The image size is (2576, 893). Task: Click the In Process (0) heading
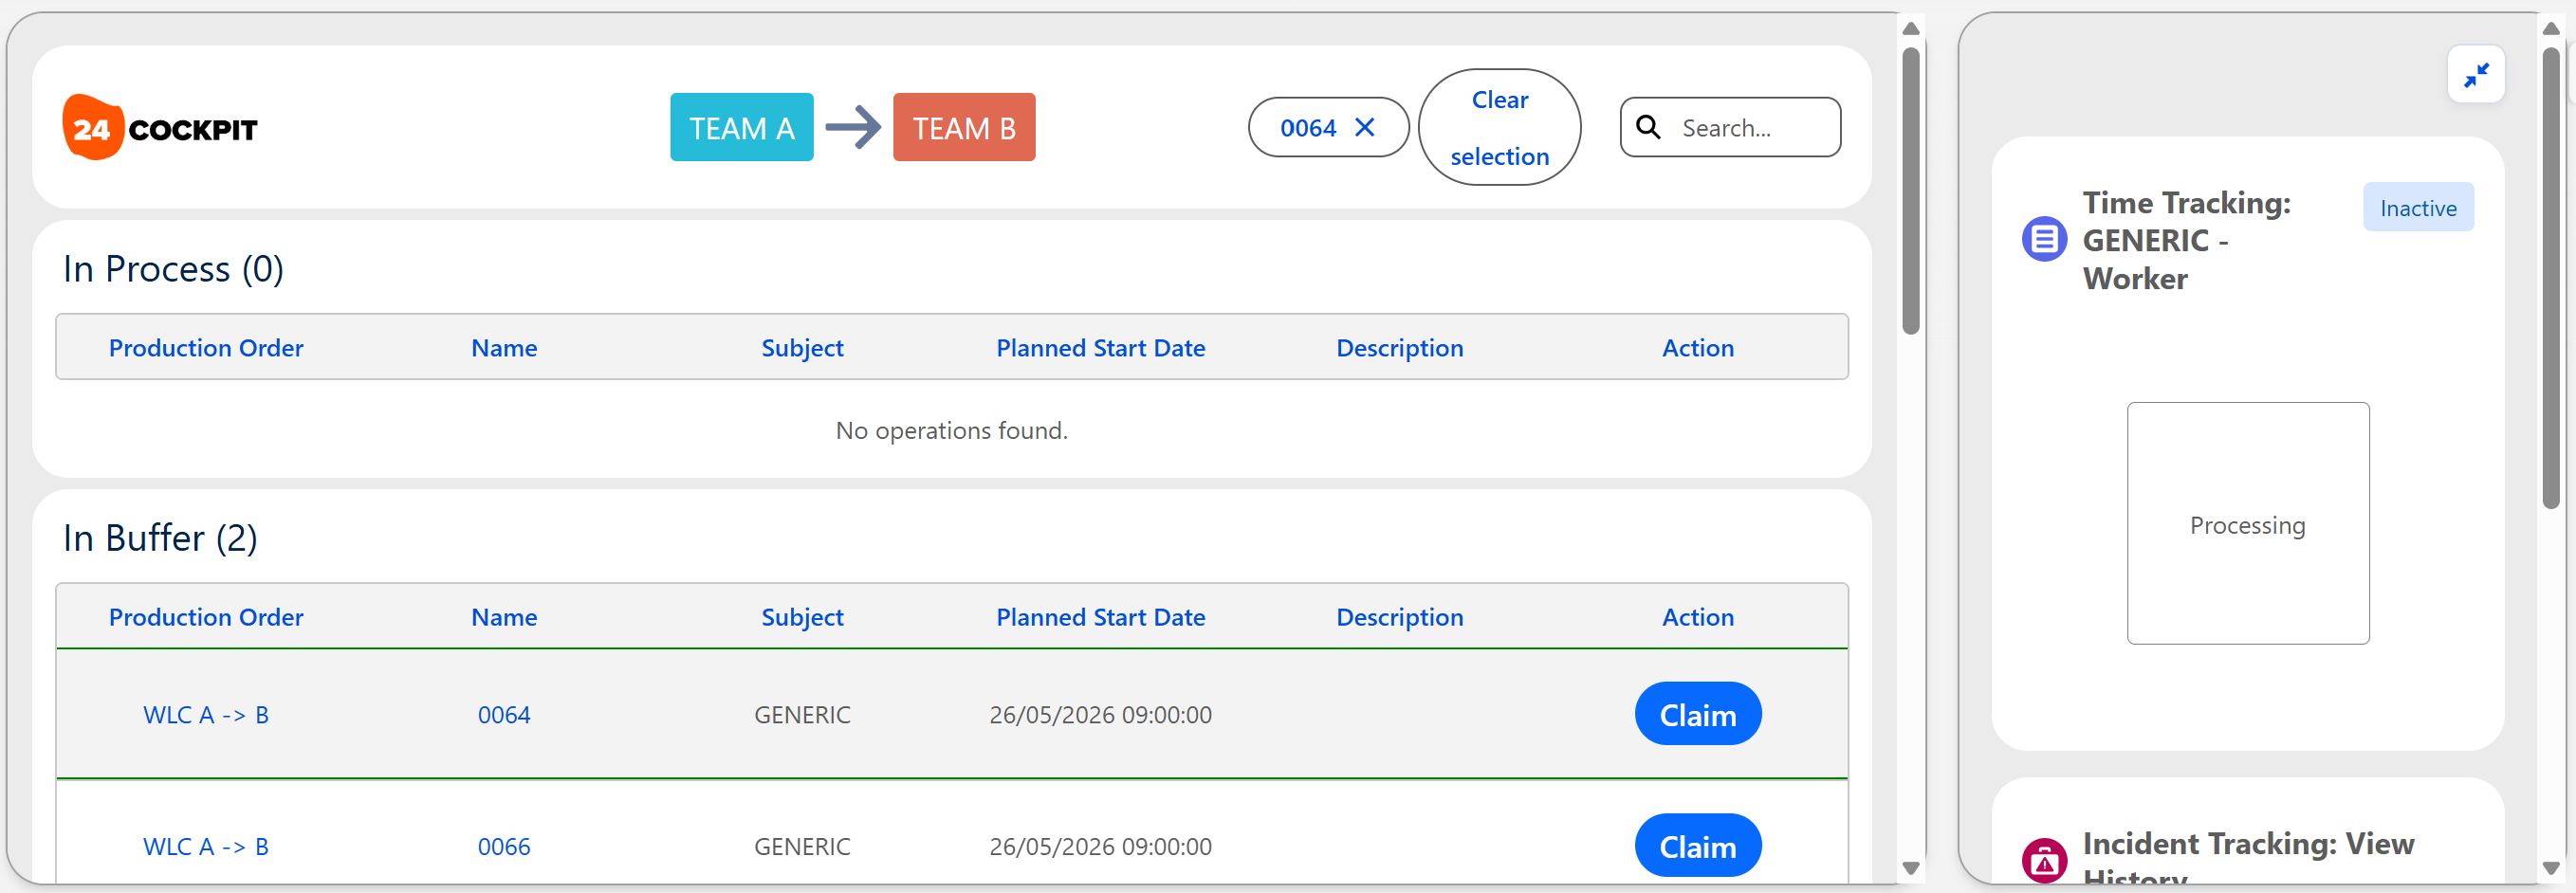[173, 269]
